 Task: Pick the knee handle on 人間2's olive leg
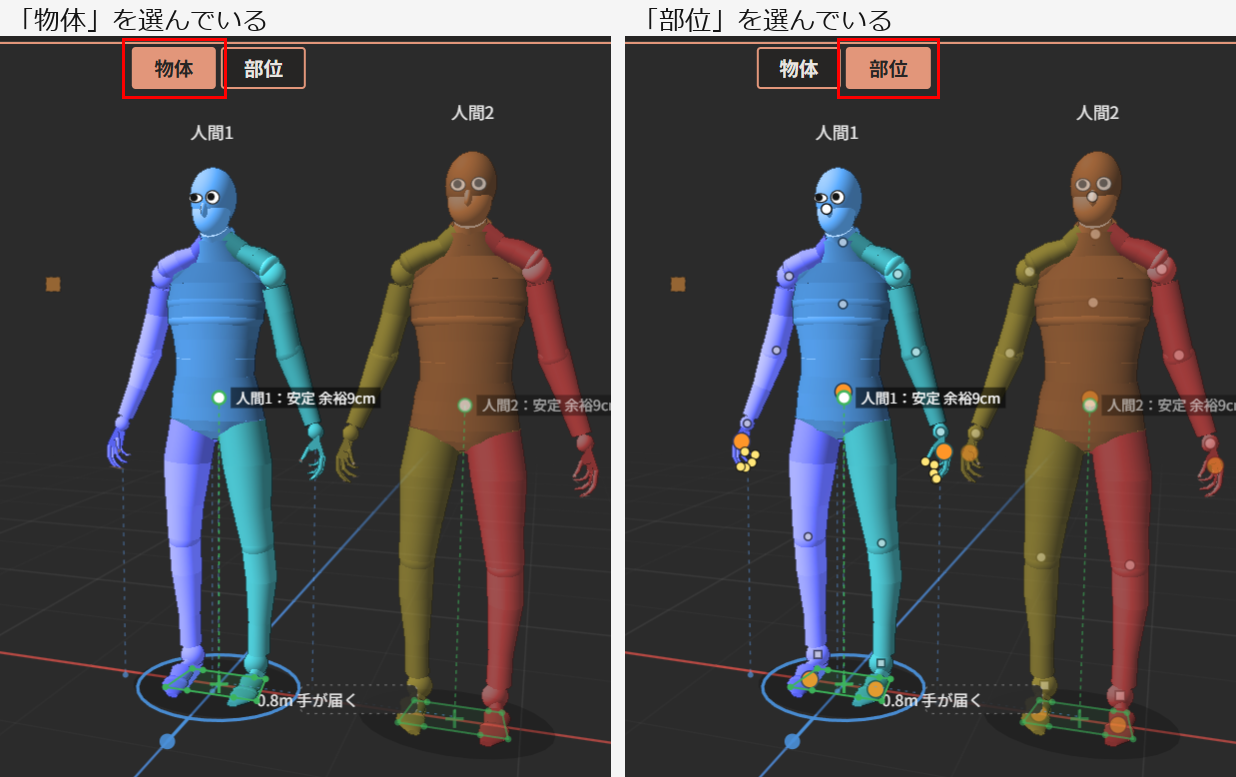point(1042,558)
